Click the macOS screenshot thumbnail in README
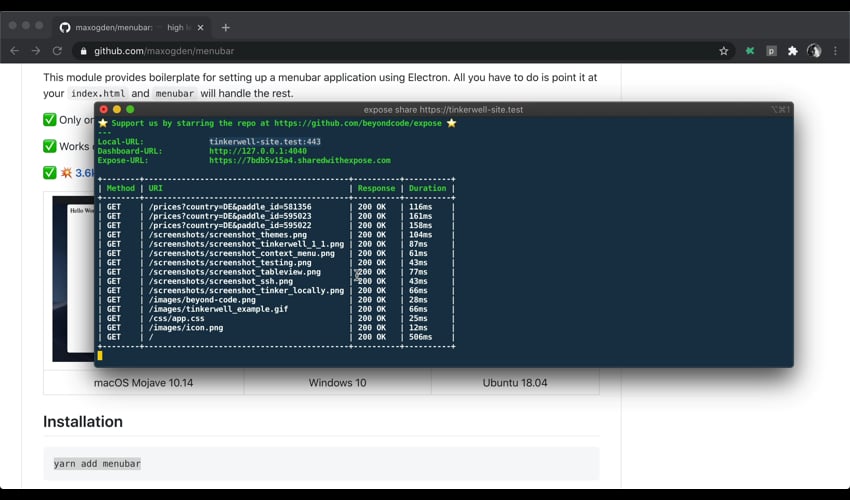 73,279
